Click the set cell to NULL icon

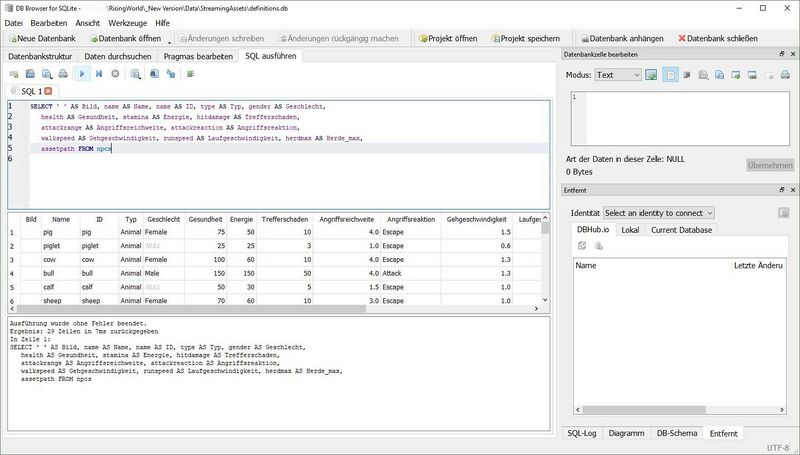(687, 75)
